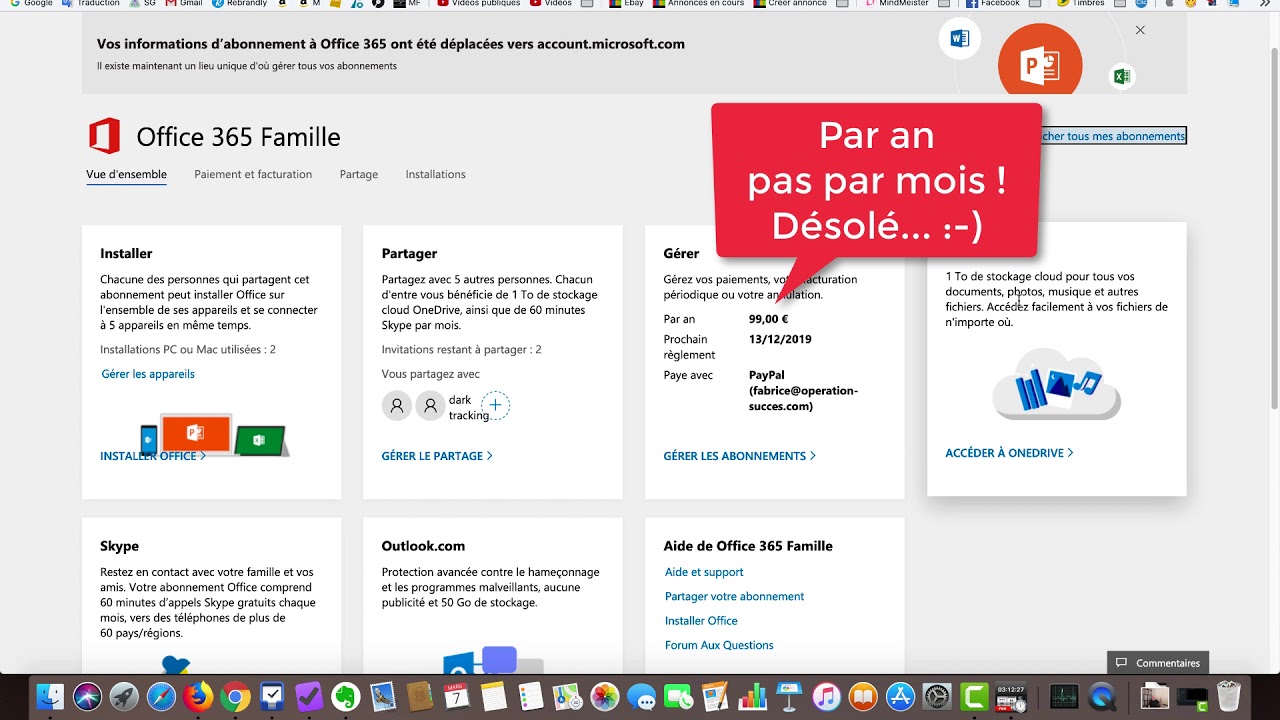Open Messages in the Dock
The width and height of the screenshot is (1280, 720).
641,697
